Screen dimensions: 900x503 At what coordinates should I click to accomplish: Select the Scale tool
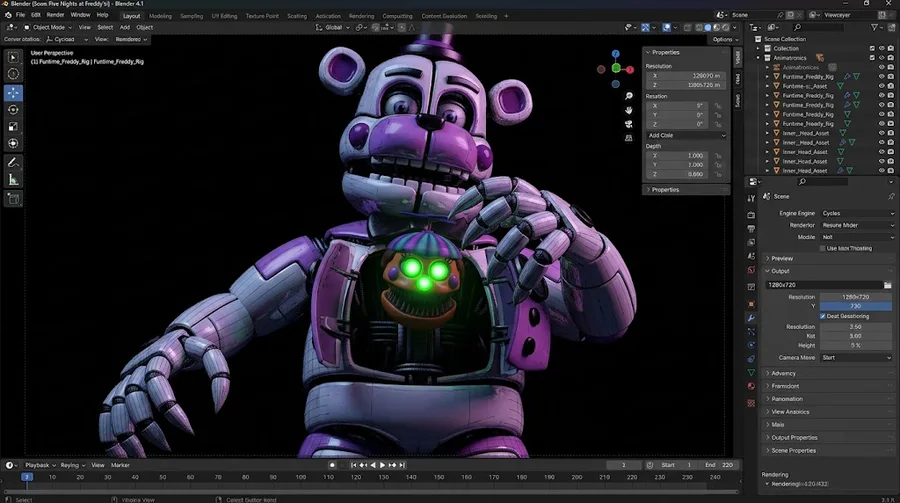click(13, 127)
